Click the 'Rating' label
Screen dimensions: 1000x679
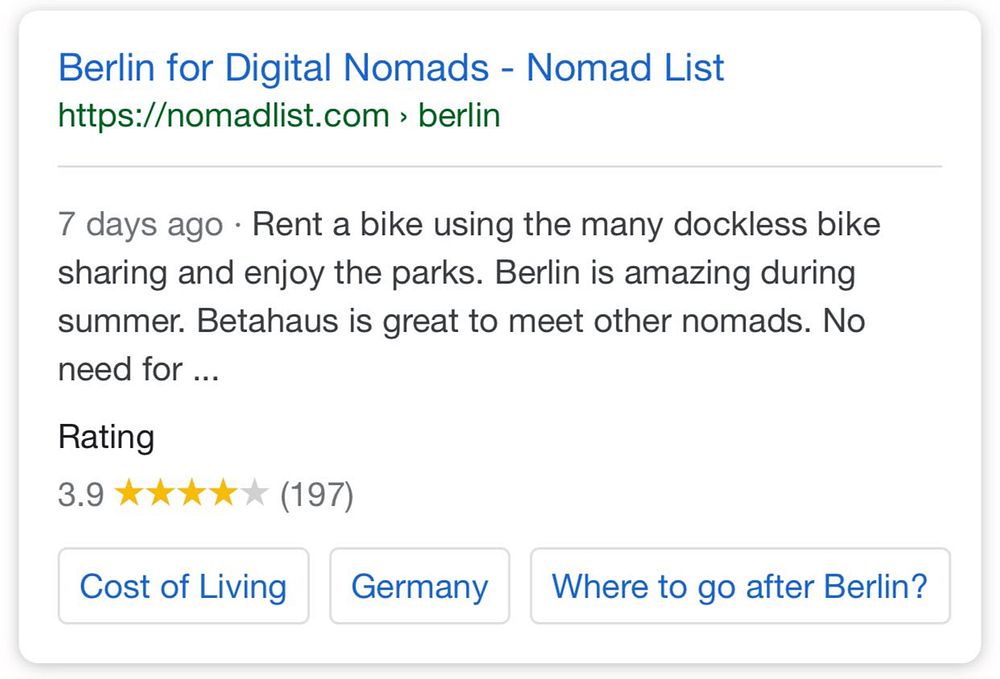[x=106, y=438]
